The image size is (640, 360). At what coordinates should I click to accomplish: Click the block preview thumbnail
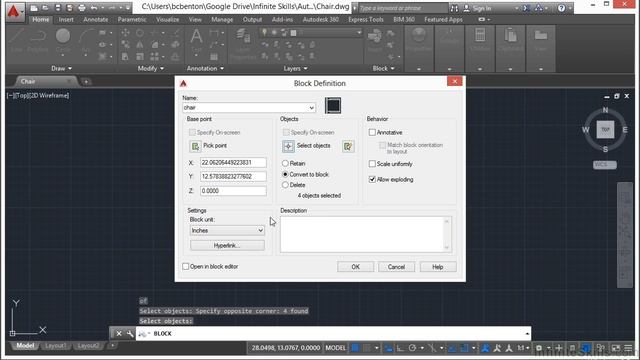click(x=333, y=106)
